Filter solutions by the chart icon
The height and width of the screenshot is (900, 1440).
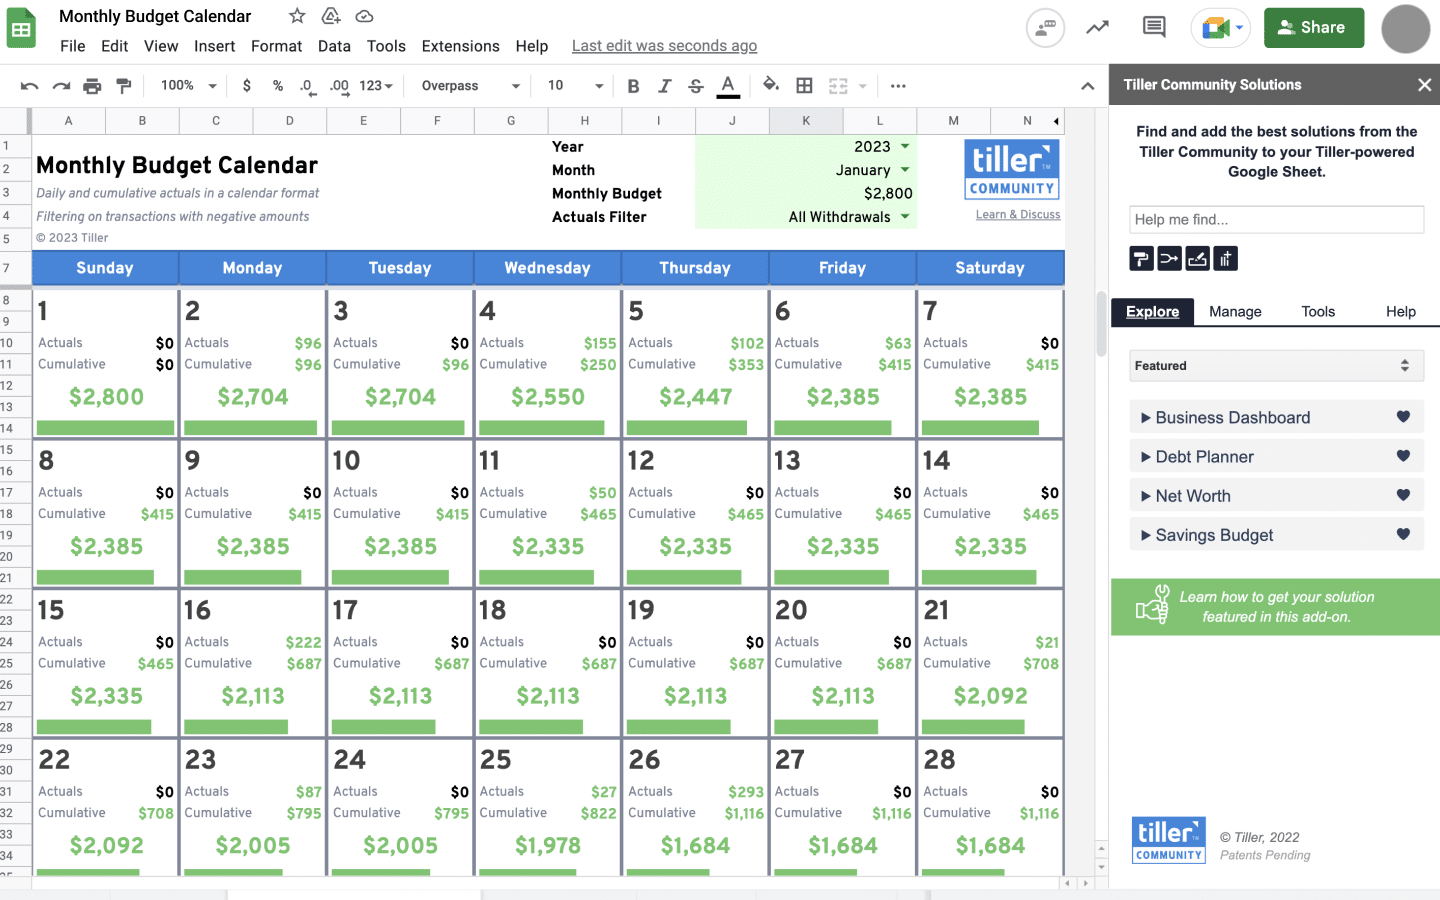tap(1226, 258)
